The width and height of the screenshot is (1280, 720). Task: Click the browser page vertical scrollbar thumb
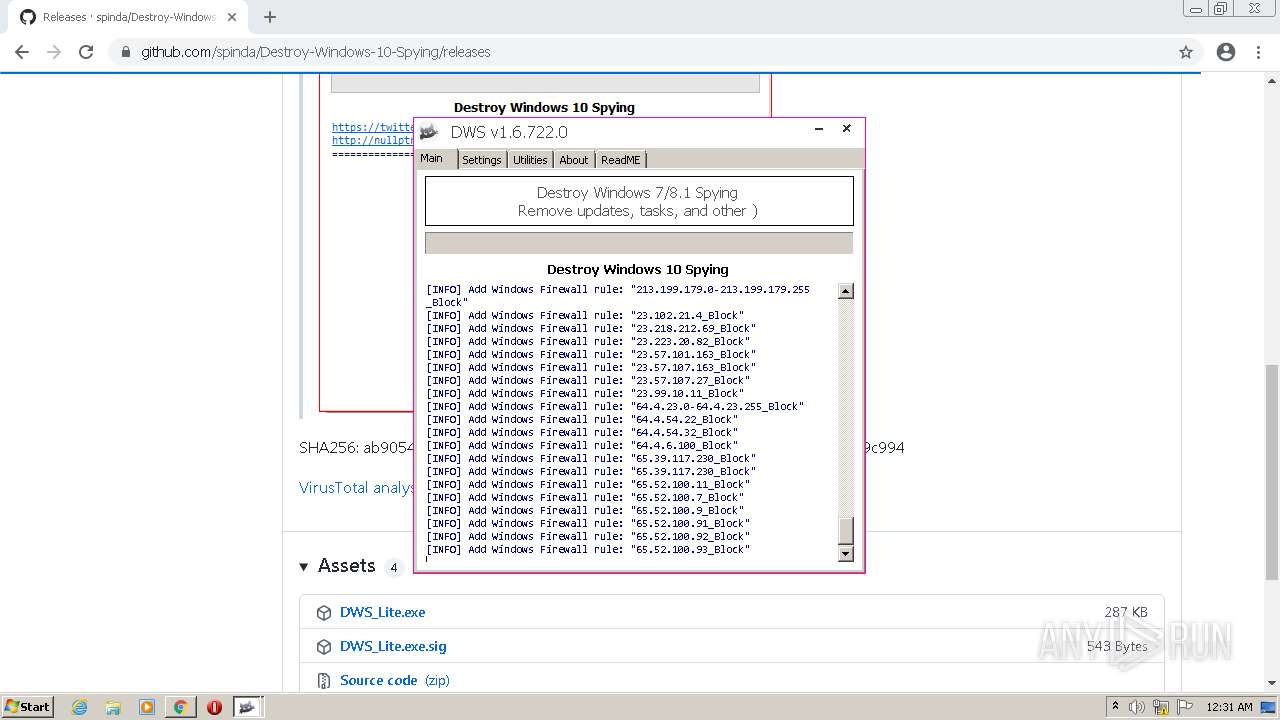[1272, 472]
